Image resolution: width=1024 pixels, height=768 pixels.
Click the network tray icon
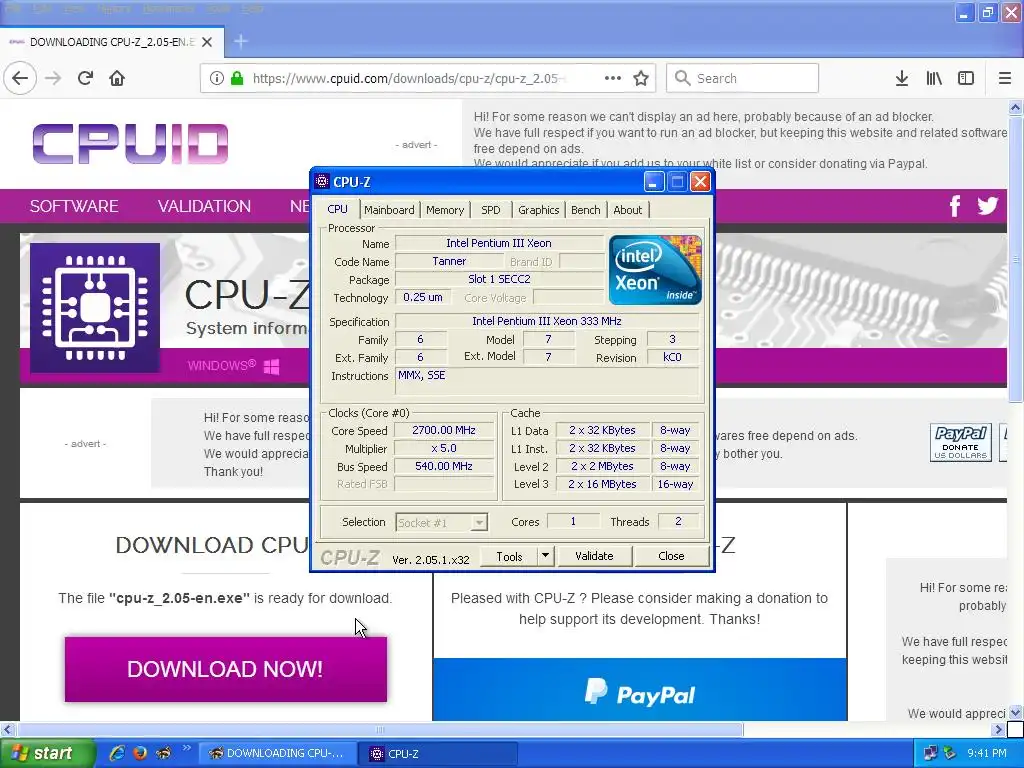click(x=930, y=753)
